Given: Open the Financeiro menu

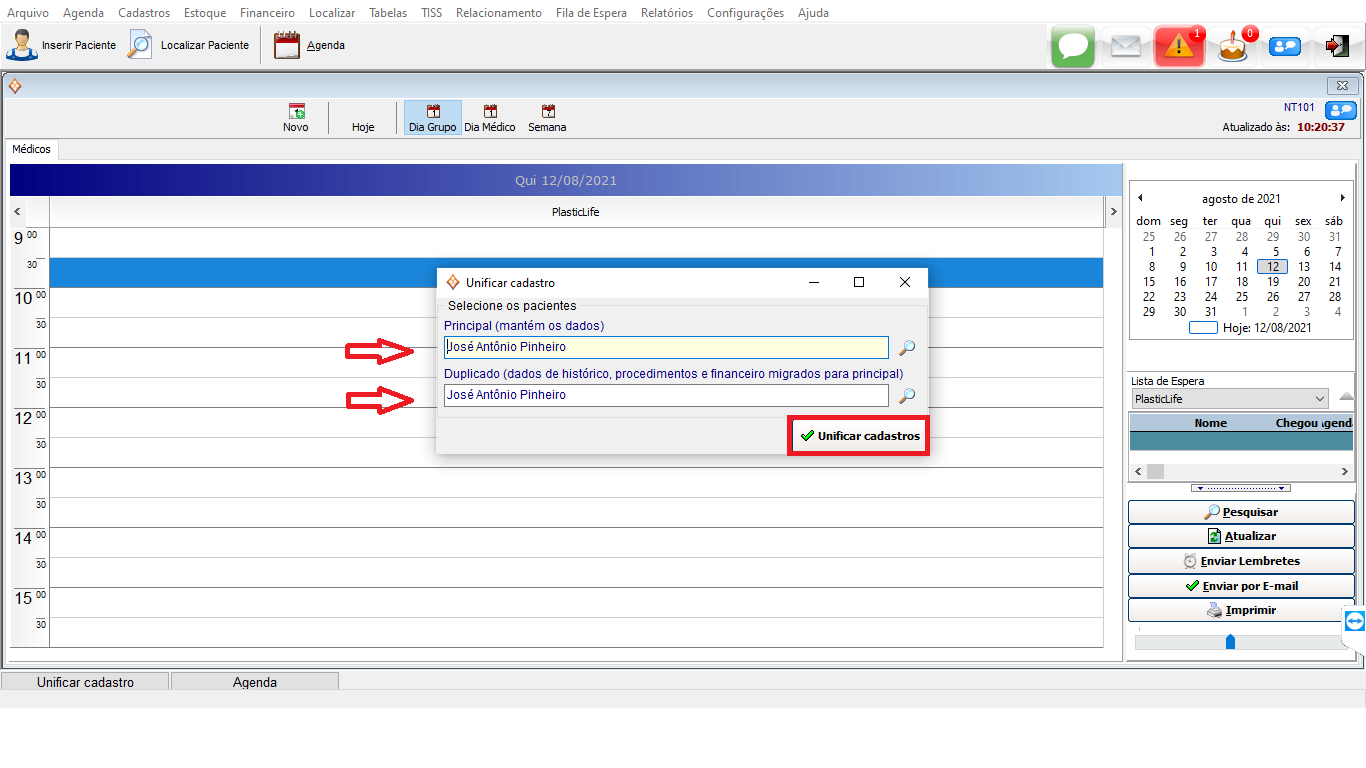Looking at the screenshot, I should pos(267,13).
